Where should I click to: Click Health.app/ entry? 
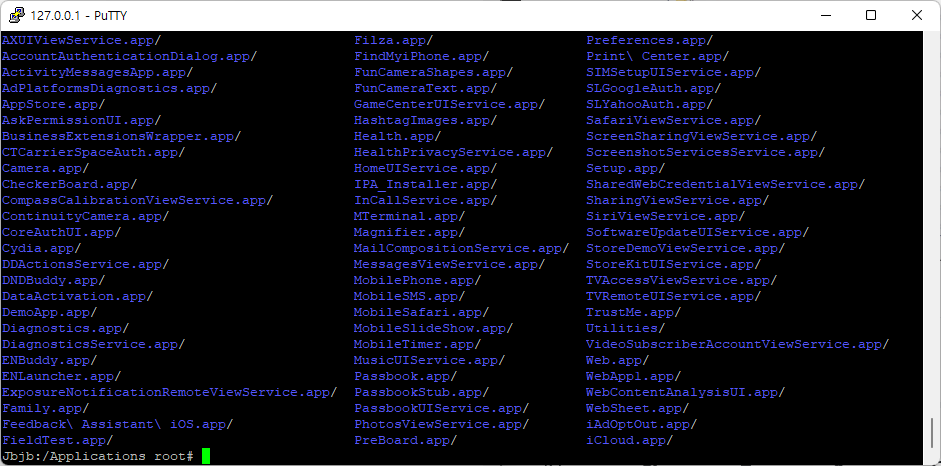397,137
